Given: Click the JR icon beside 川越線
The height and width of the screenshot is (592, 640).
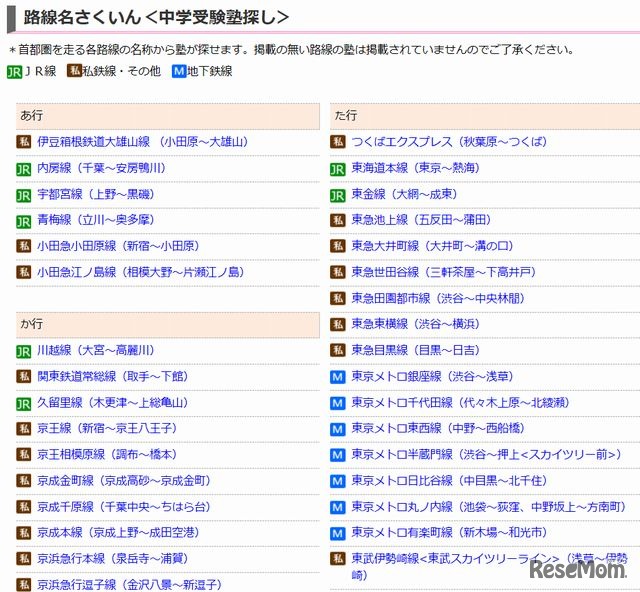Looking at the screenshot, I should [x=25, y=351].
